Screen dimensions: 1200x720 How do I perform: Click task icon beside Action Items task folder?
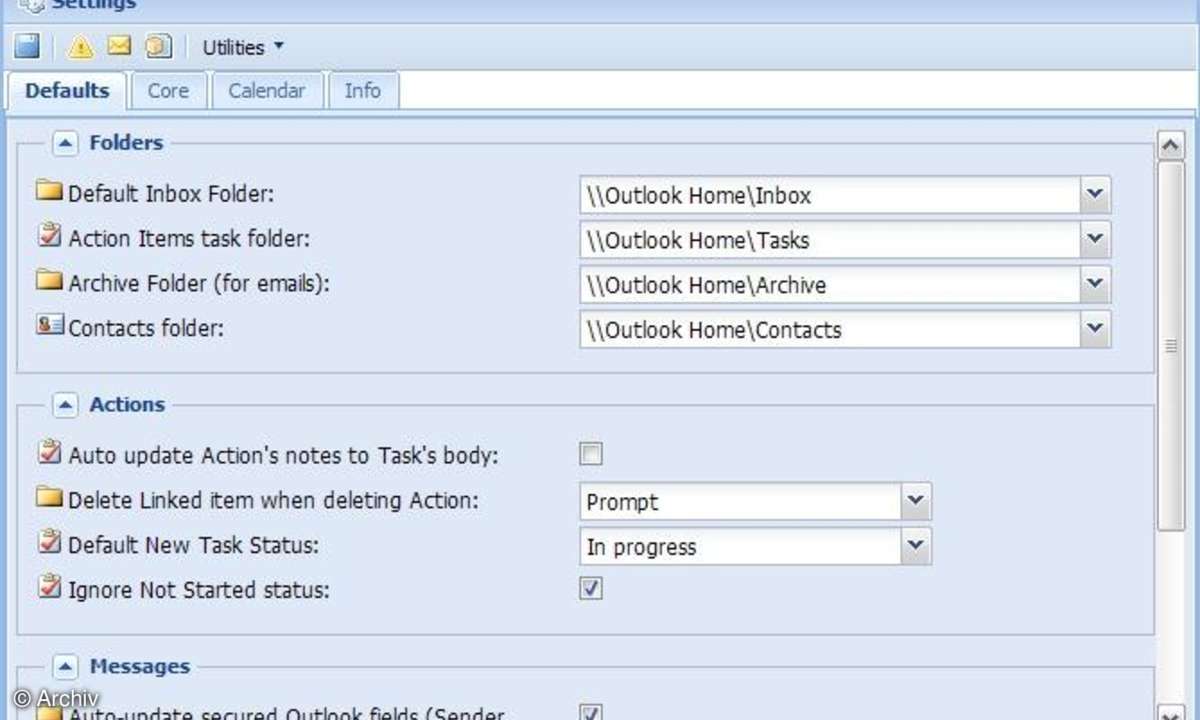(50, 235)
